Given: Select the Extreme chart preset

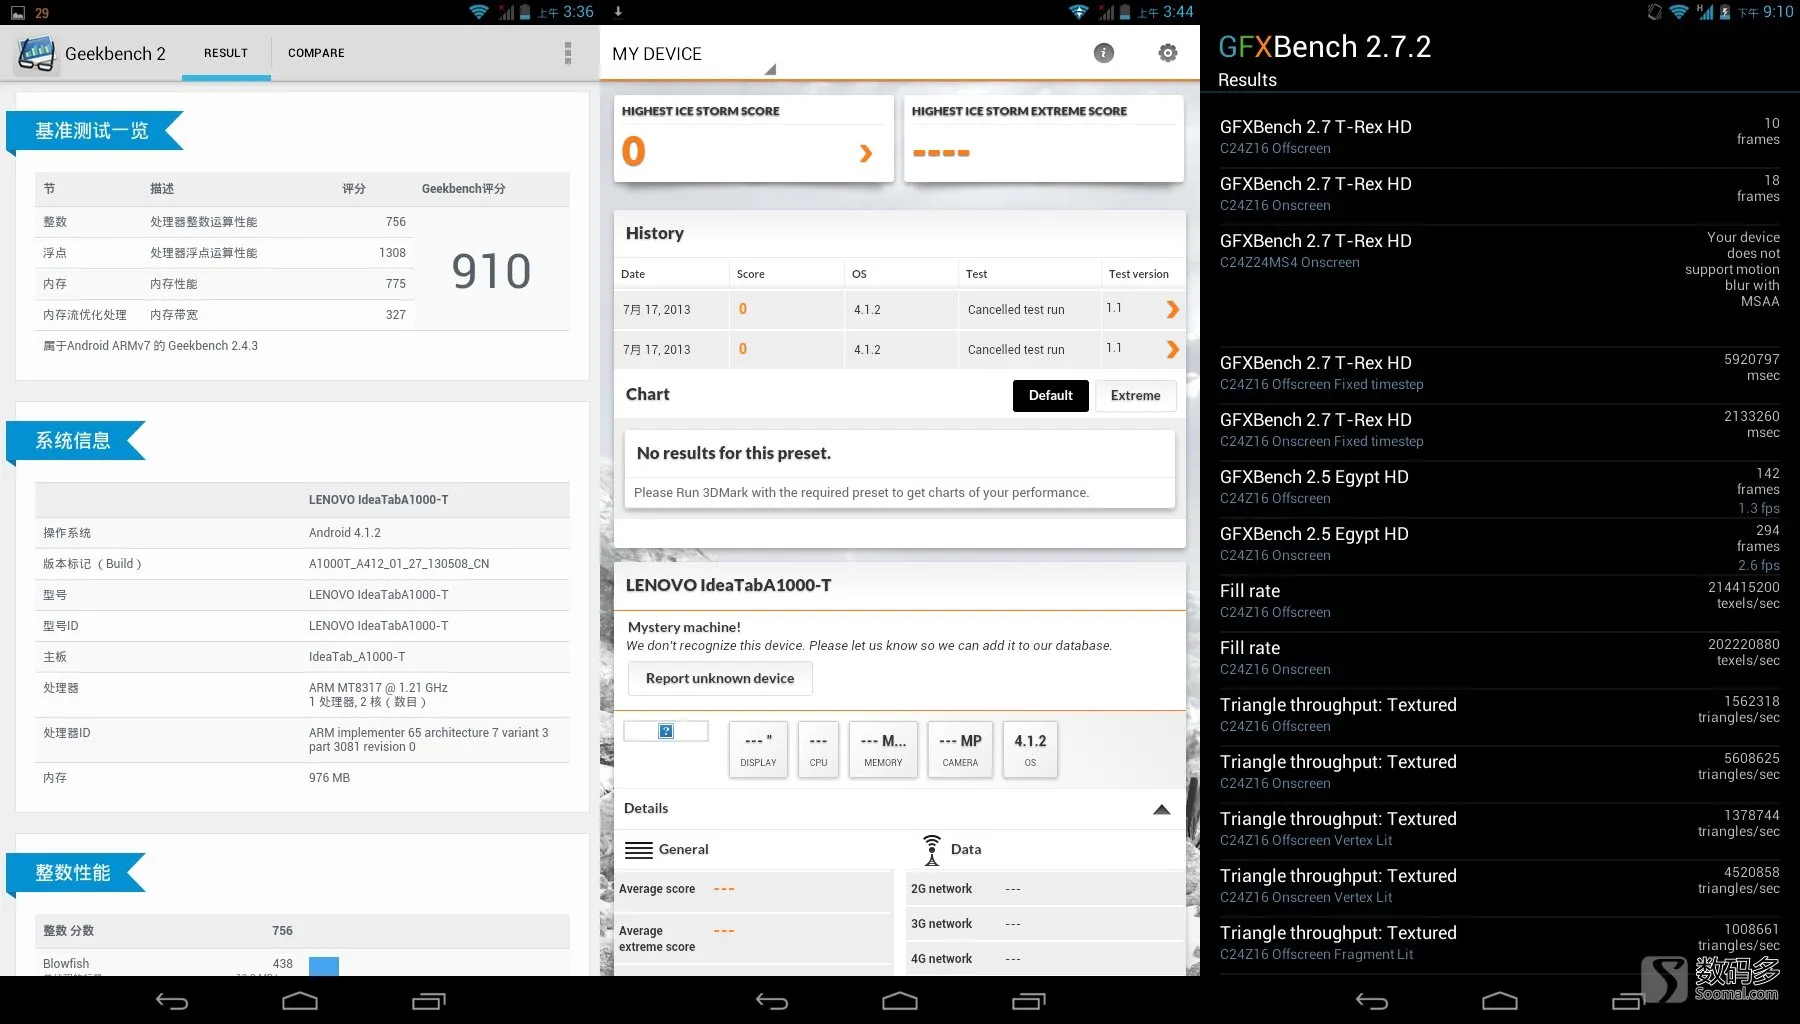Looking at the screenshot, I should (1136, 396).
